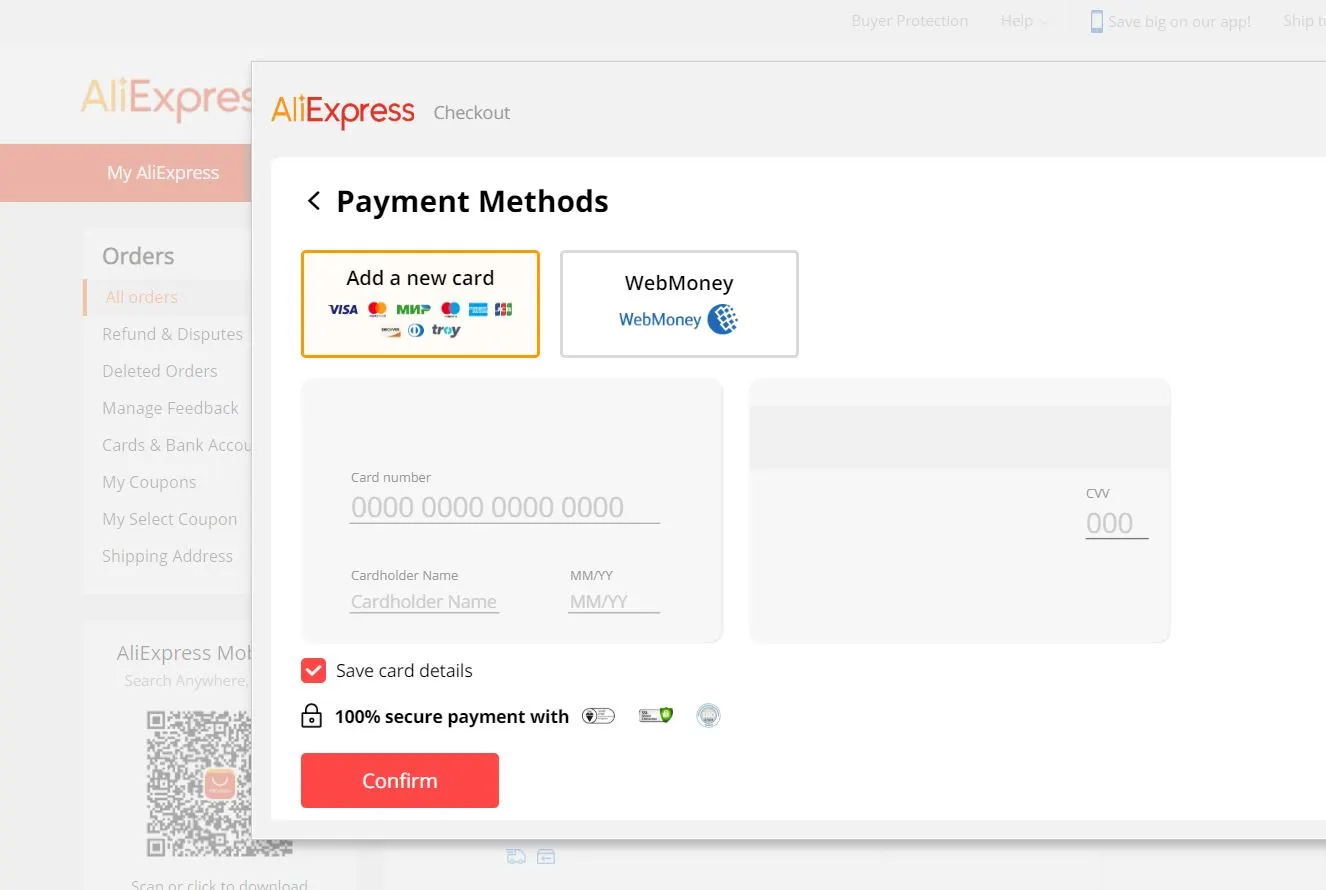Click the Checkout label in the header
Screen dimensions: 1326x890
point(472,113)
